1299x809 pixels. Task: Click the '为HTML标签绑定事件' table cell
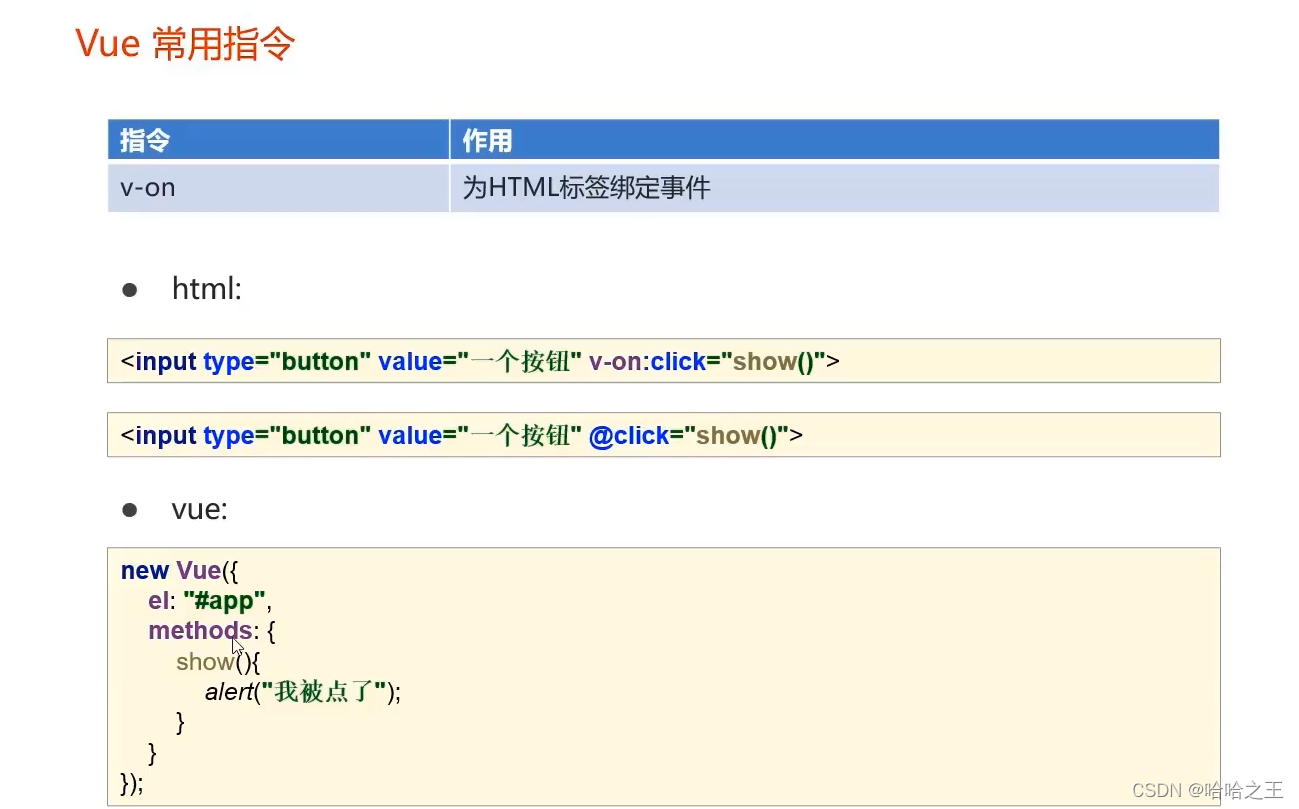[x=835, y=187]
